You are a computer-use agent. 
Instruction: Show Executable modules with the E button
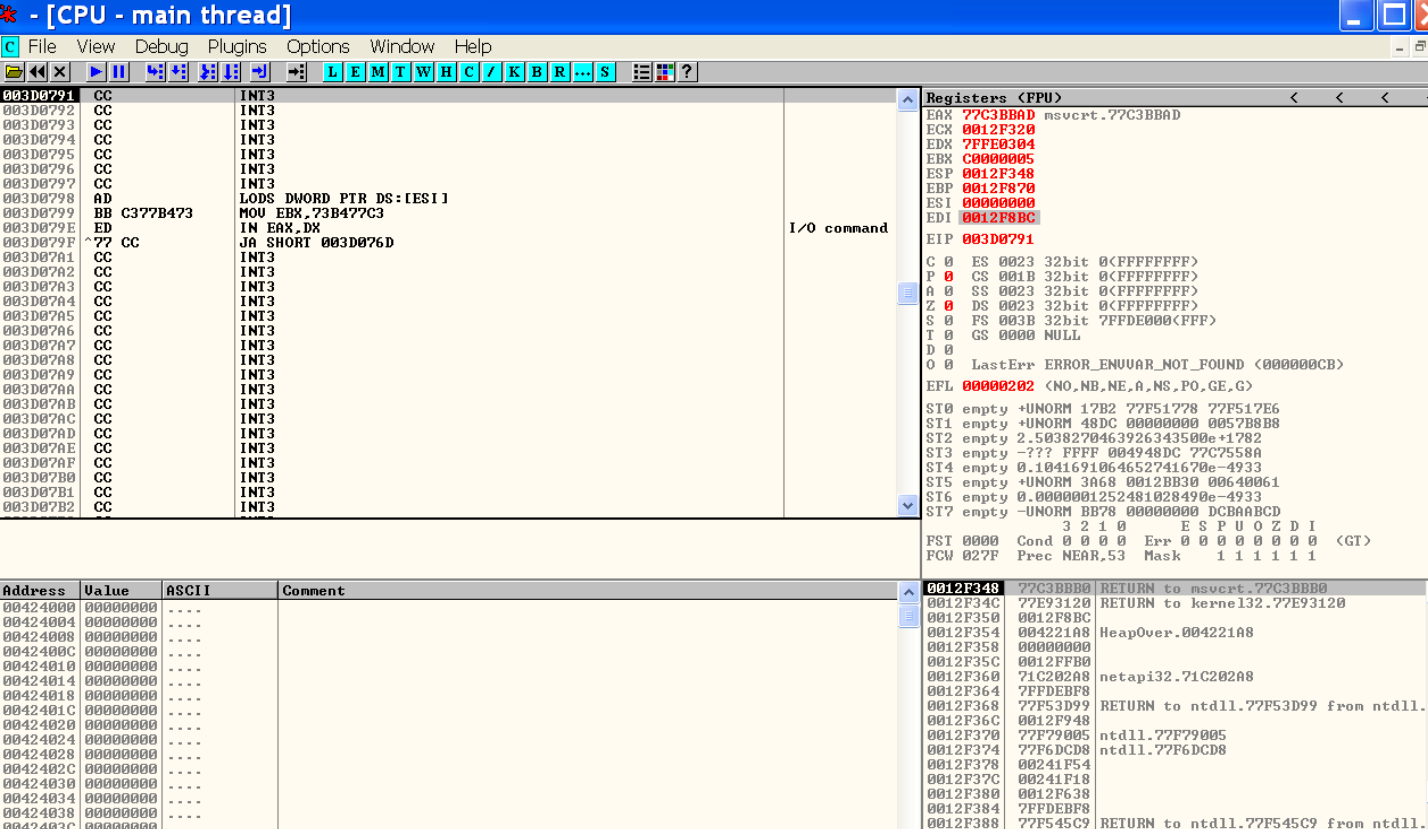coord(354,72)
